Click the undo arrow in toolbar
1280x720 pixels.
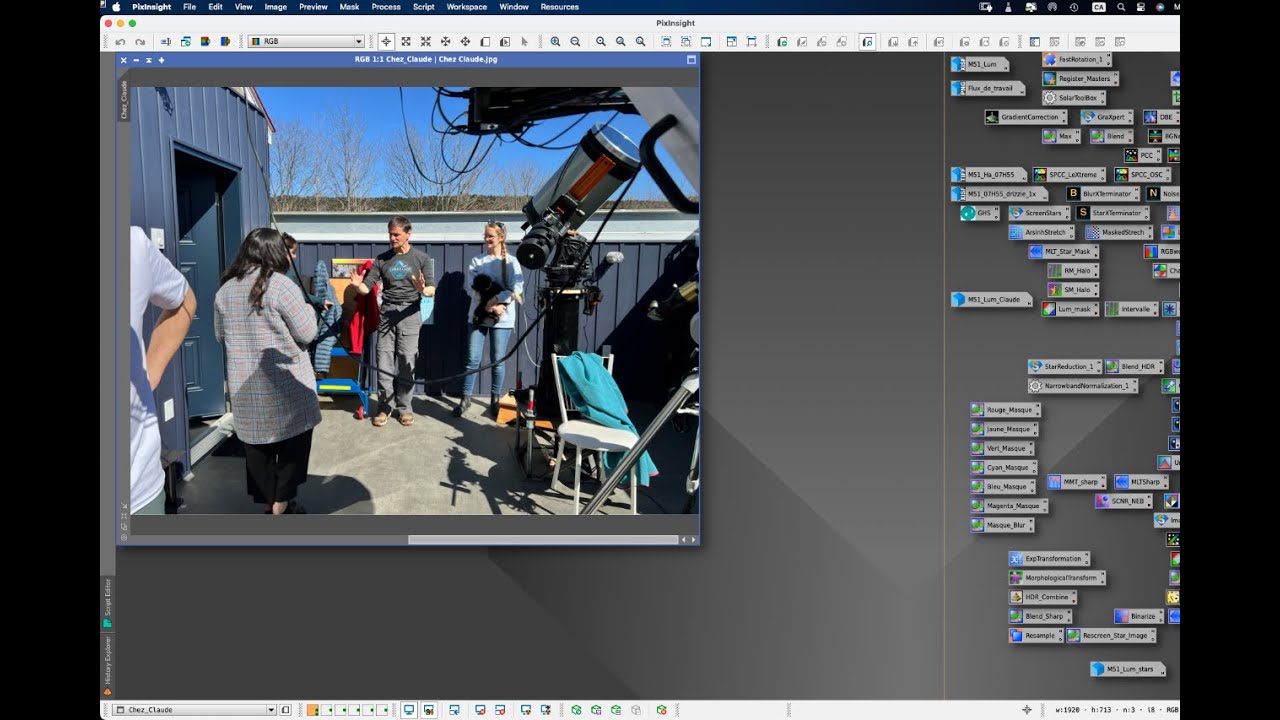tap(121, 42)
